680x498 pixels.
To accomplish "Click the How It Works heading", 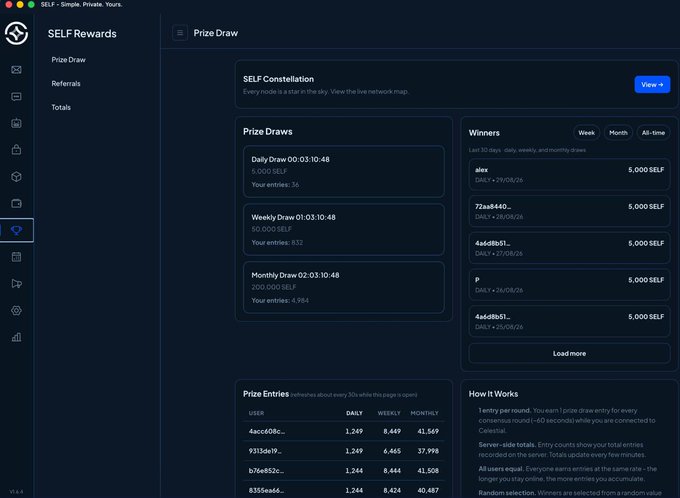I will [x=494, y=394].
